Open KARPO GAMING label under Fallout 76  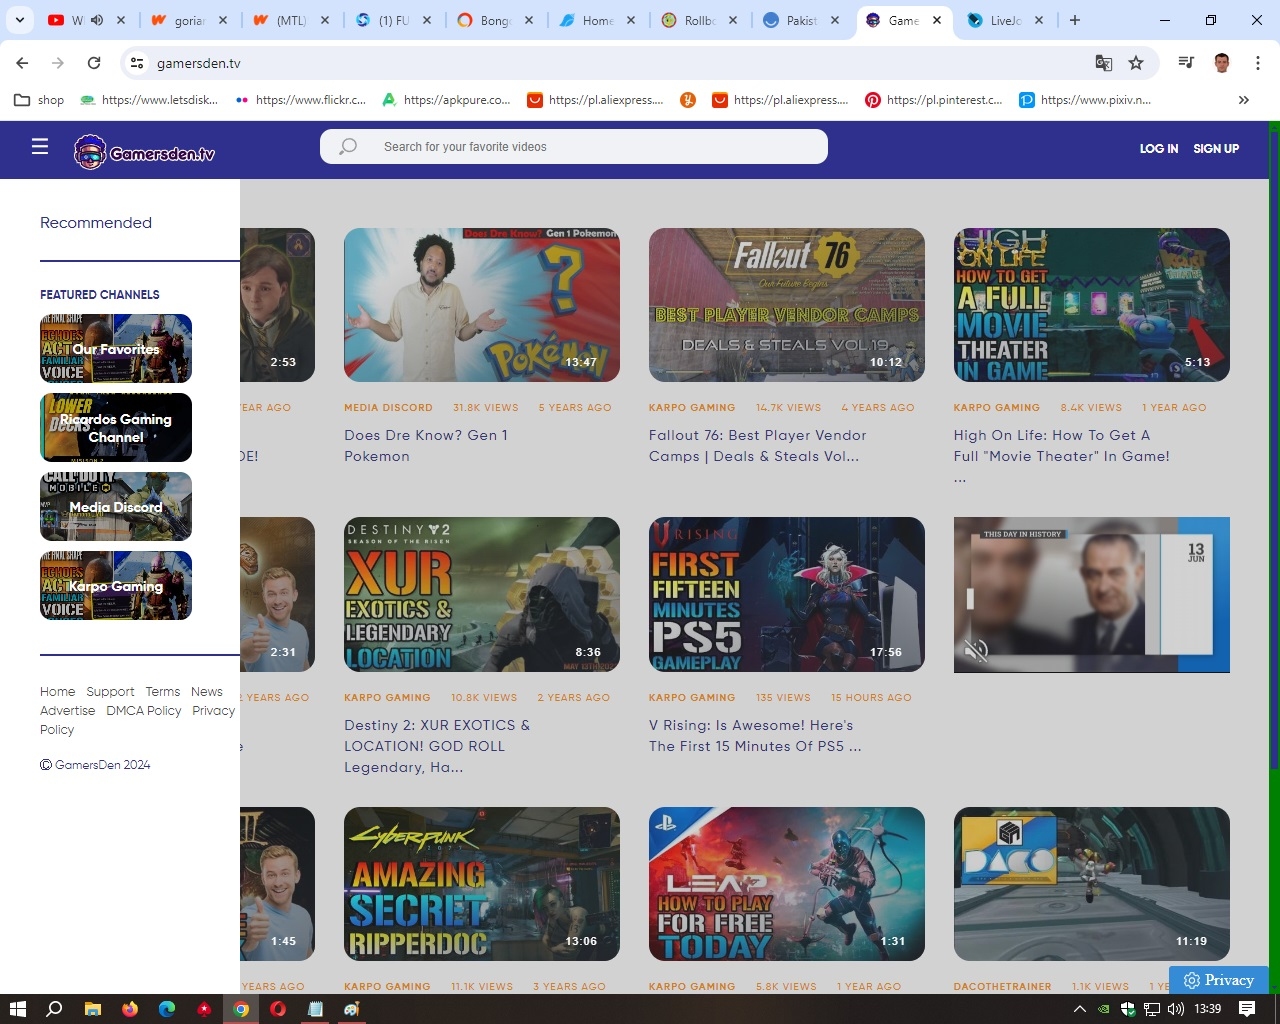coord(692,408)
